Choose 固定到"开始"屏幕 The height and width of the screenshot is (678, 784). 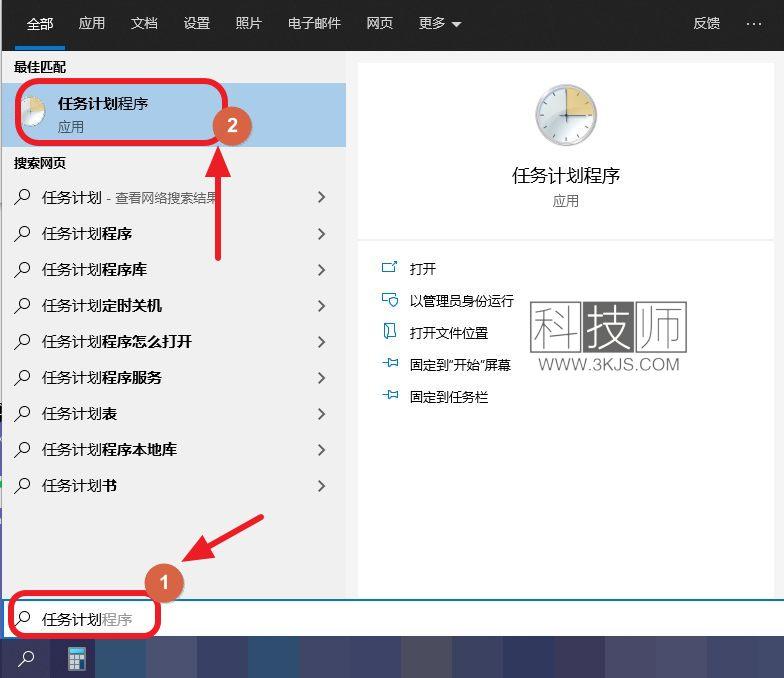460,364
